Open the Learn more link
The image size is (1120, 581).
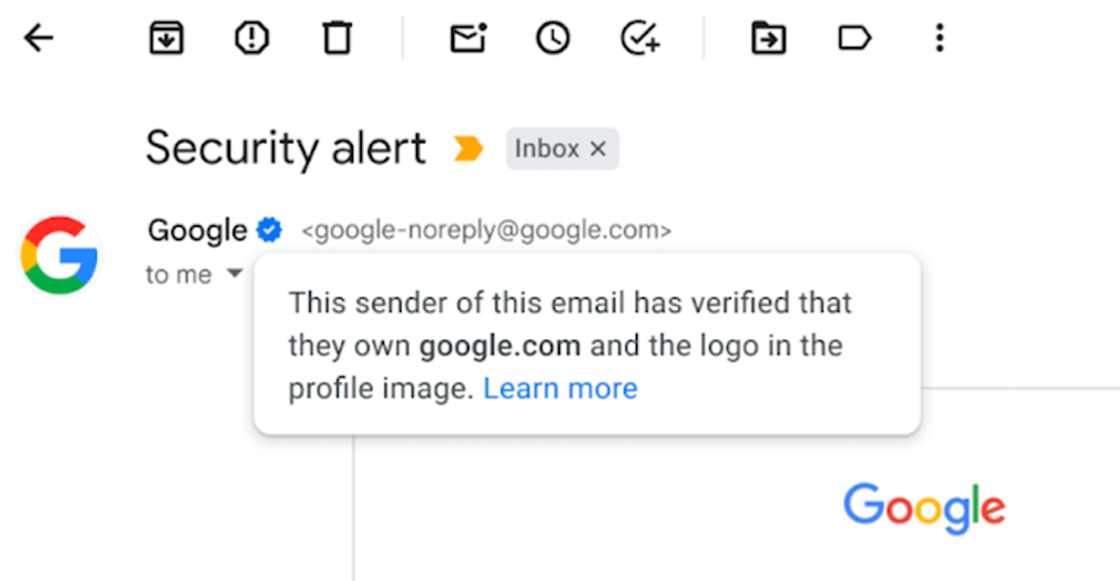click(560, 388)
